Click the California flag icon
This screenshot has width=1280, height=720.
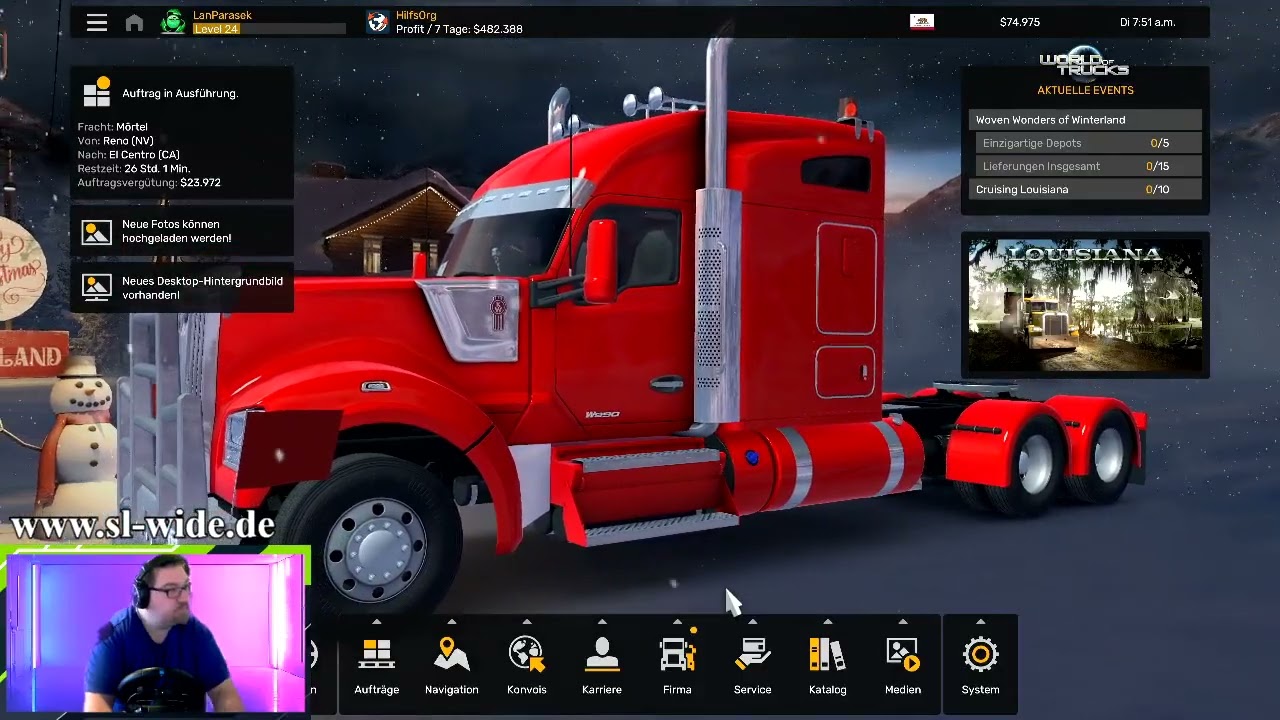point(922,22)
